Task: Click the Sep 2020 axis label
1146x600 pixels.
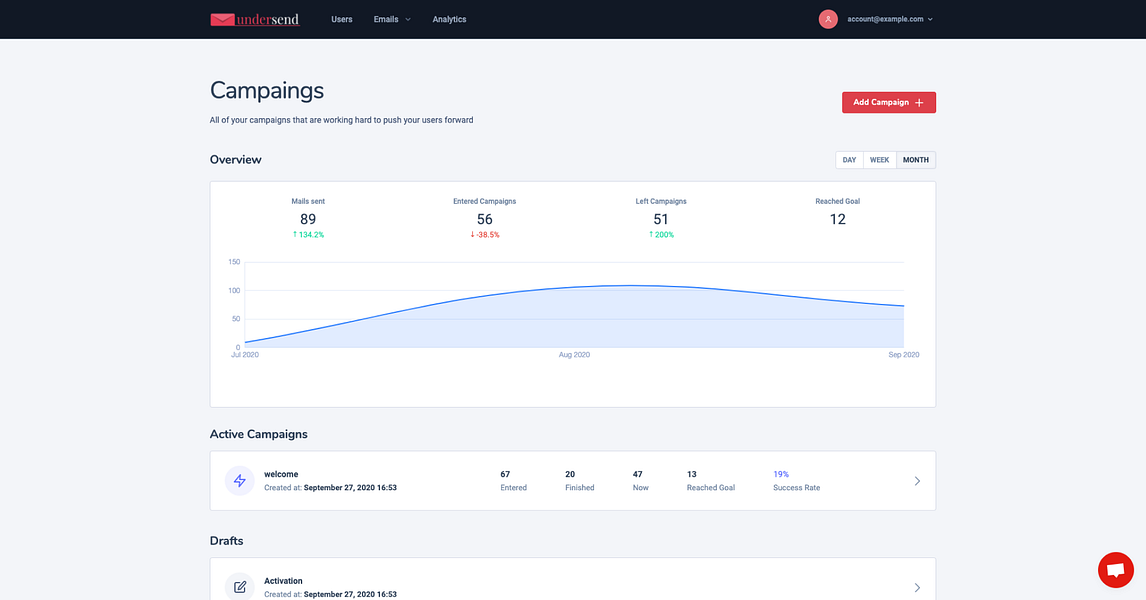Action: click(x=904, y=354)
